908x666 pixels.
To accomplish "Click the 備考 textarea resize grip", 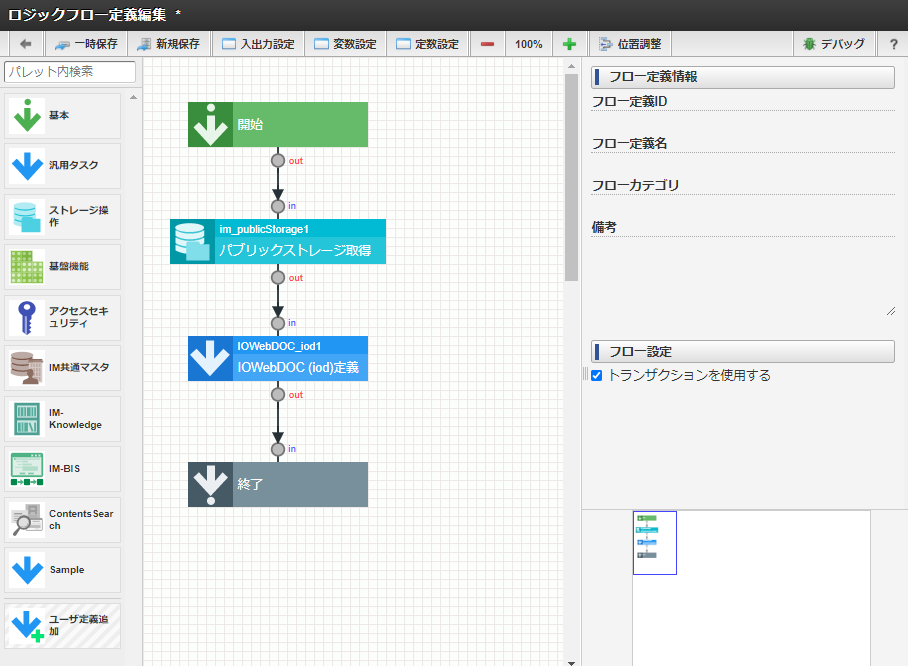I will tap(891, 312).
